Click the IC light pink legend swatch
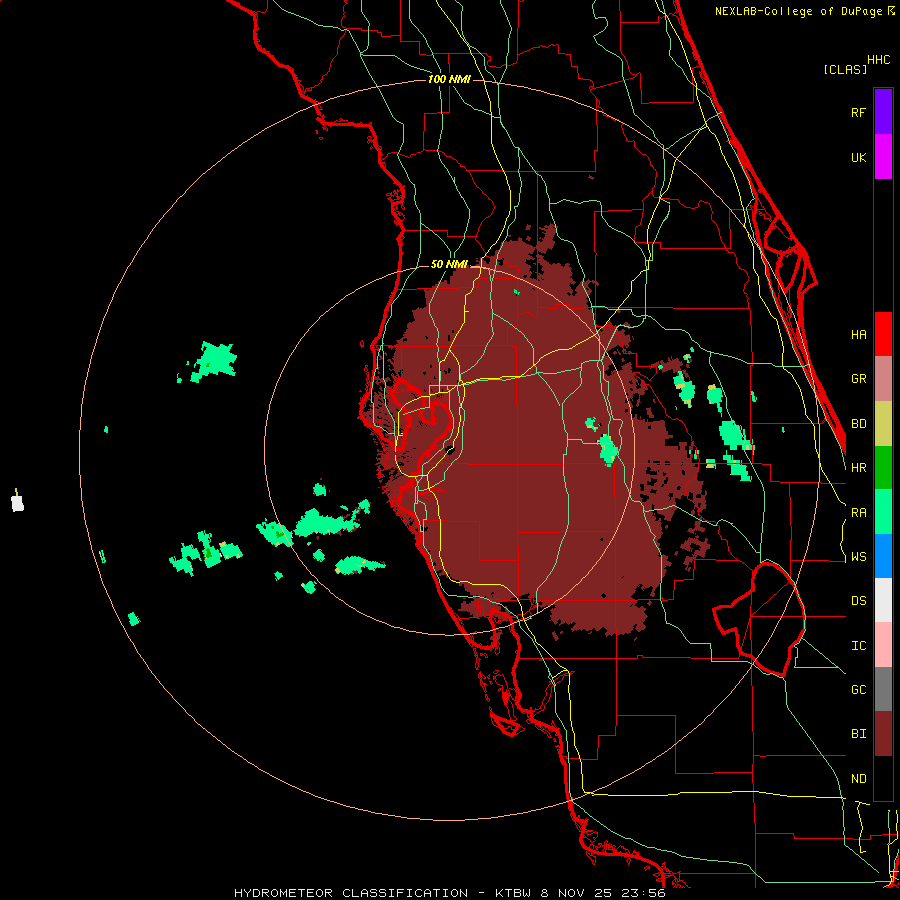900x900 pixels. pyautogui.click(x=883, y=645)
